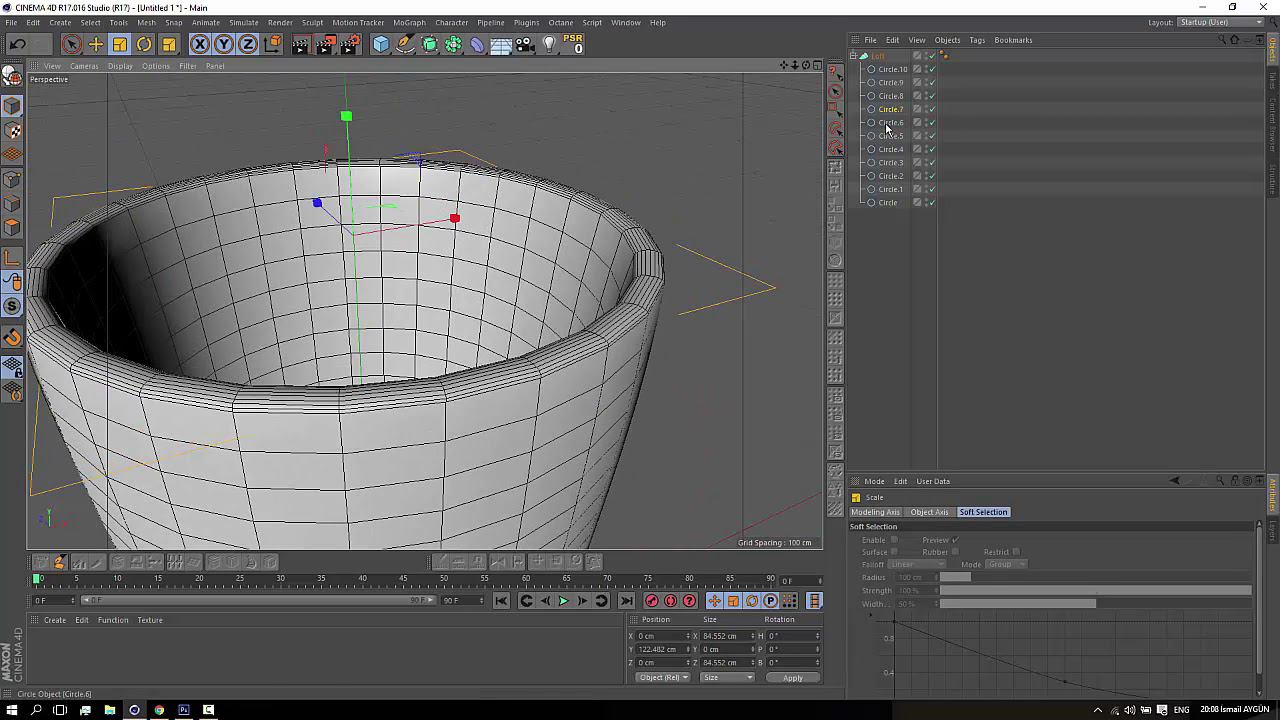Toggle the Preview checkbox

955,540
